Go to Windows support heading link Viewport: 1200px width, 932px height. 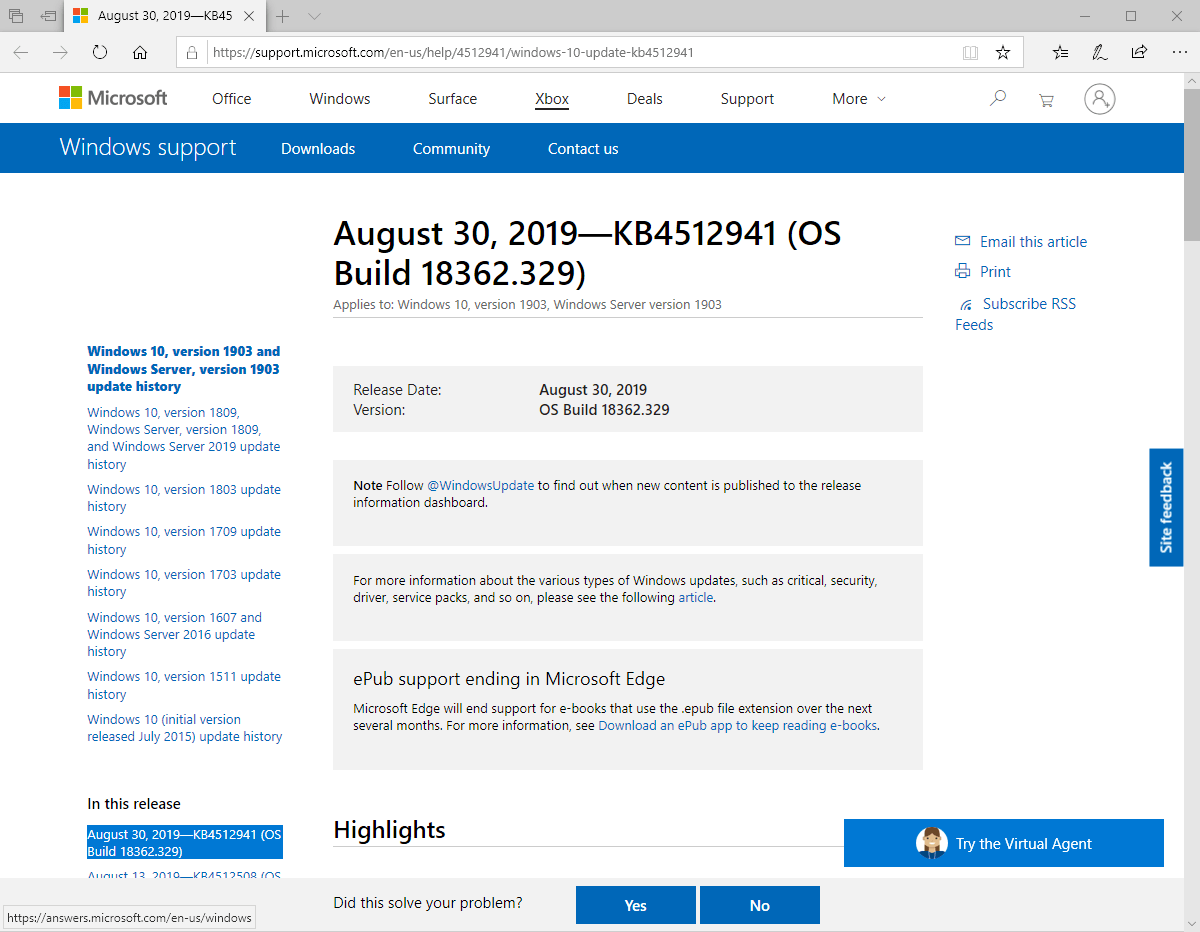click(148, 148)
